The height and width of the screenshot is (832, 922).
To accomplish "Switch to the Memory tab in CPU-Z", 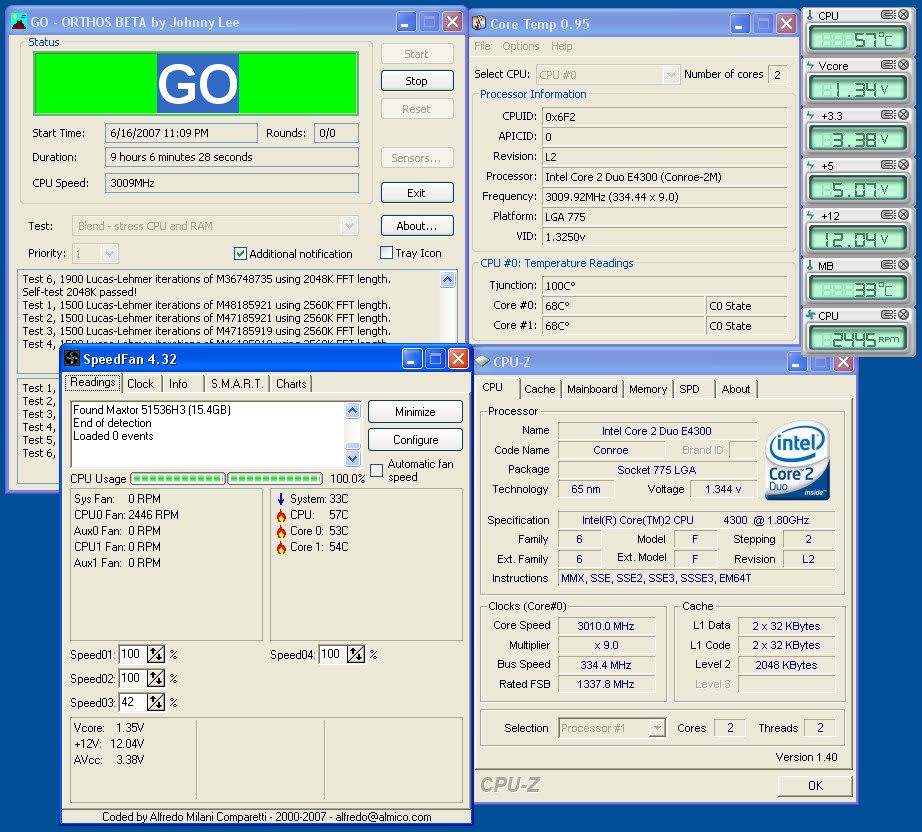I will 647,389.
